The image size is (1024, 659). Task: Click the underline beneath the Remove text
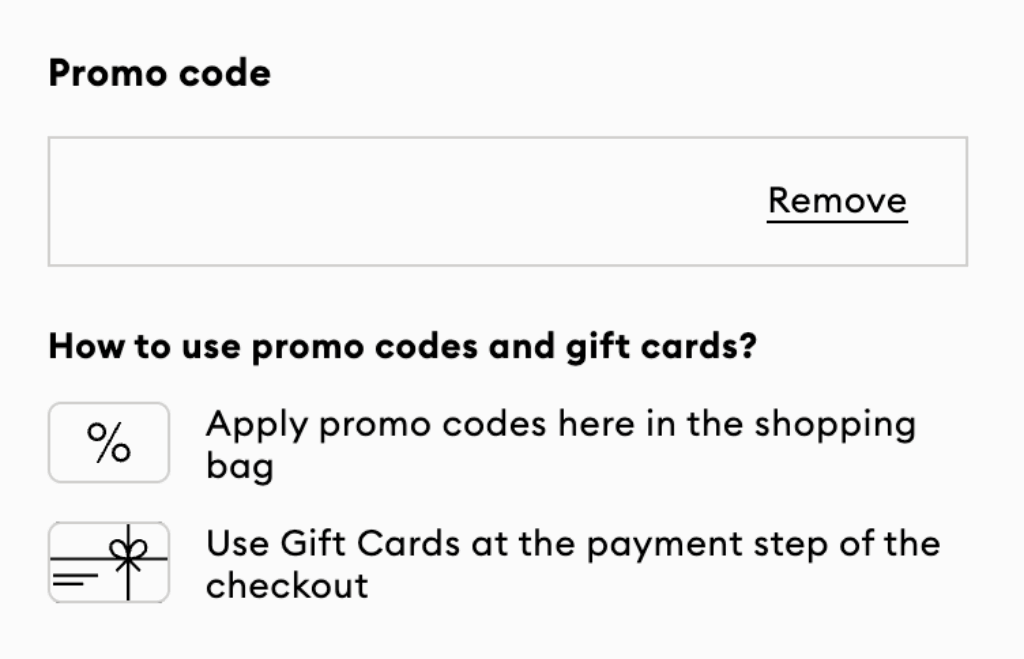(837, 222)
